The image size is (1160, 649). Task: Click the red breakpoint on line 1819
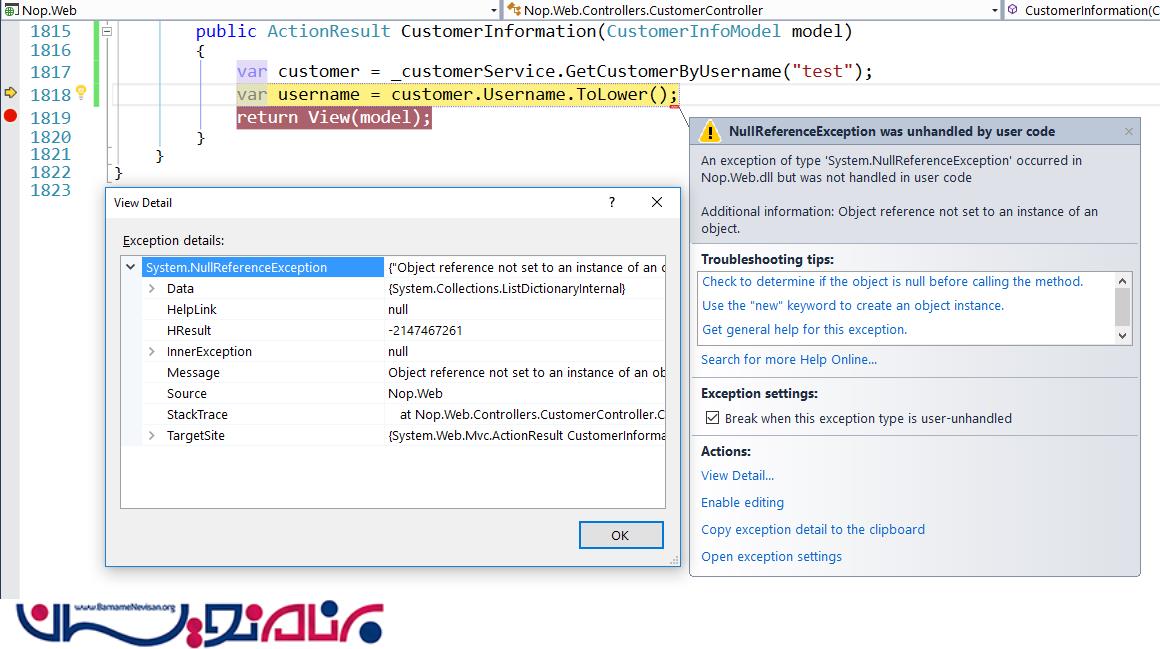pos(10,116)
